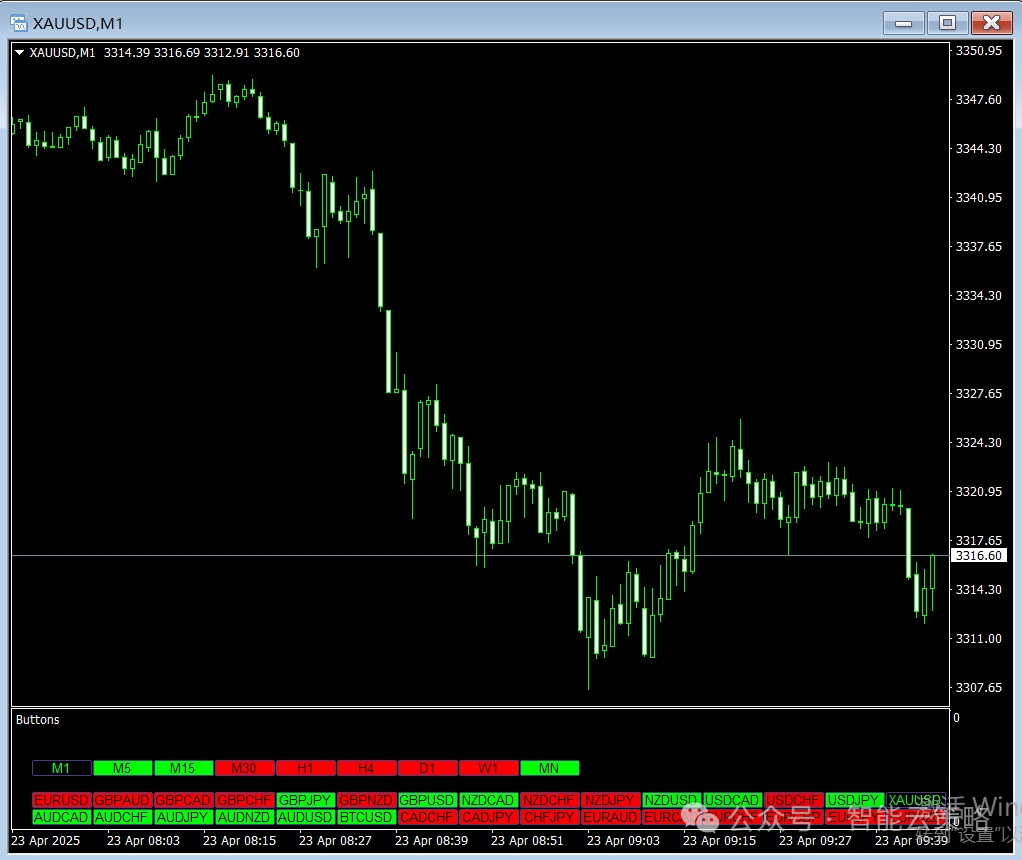Screen dimensions: 1022x860
Task: Open the GBPCAD symbol chart
Action: [x=183, y=800]
